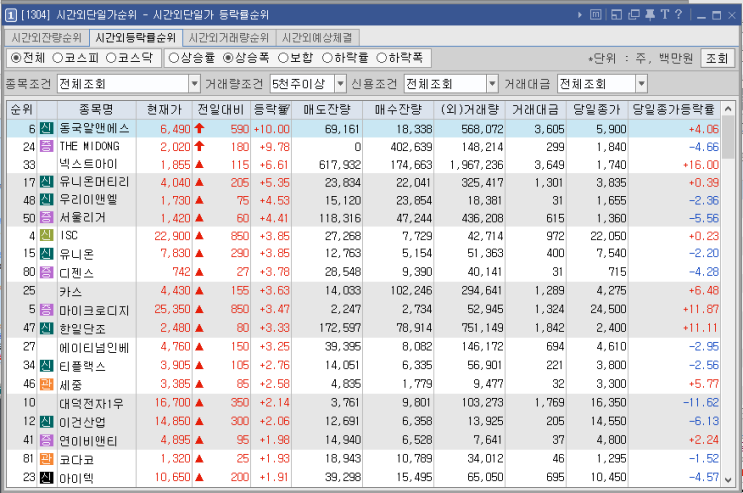Select the 에이티넘인베 stock row
Screen dimensions: 743x493
[363, 347]
